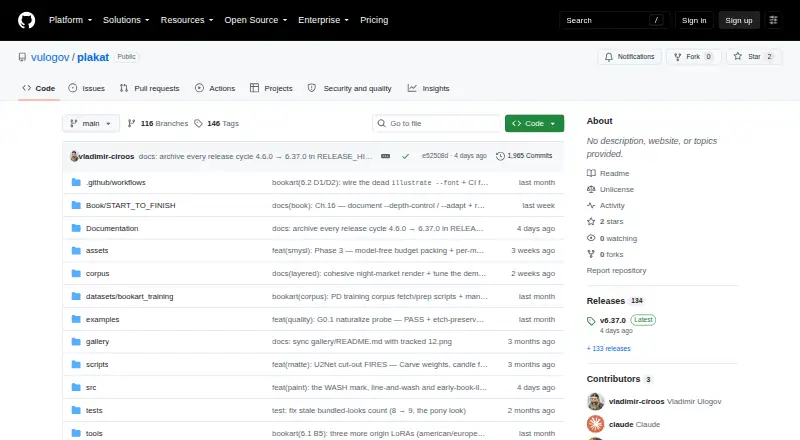This screenshot has width=800, height=440.
Task: Click the Sign up button
Action: click(x=739, y=20)
